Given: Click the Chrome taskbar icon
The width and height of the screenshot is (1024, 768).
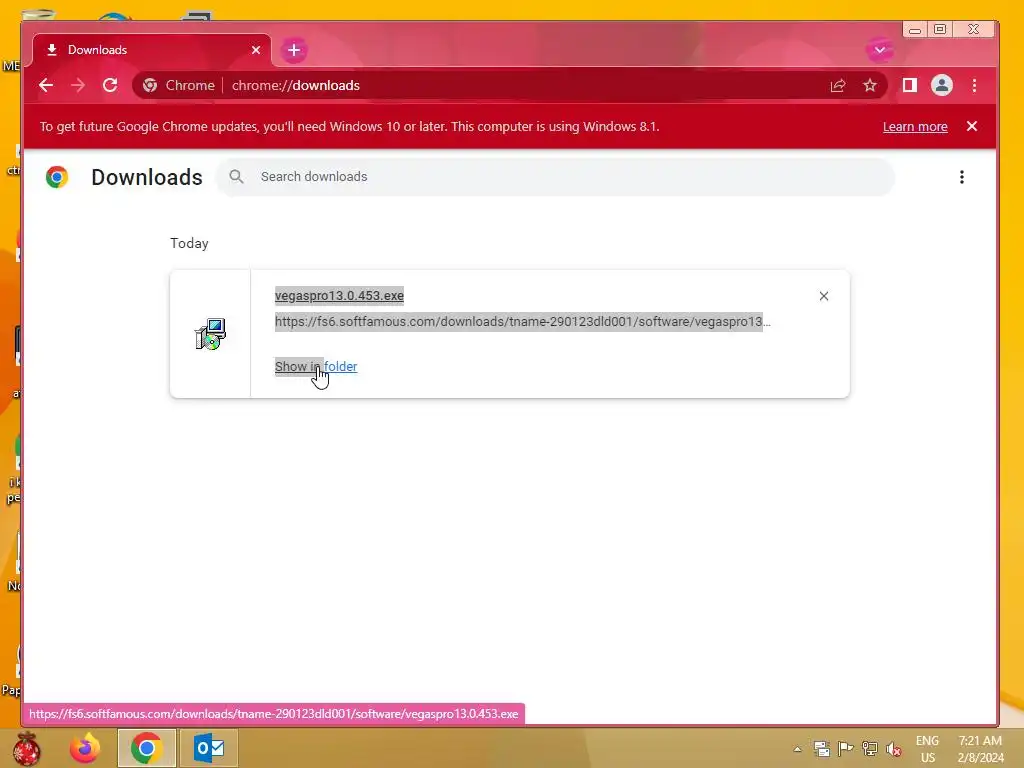Looking at the screenshot, I should click(x=146, y=748).
